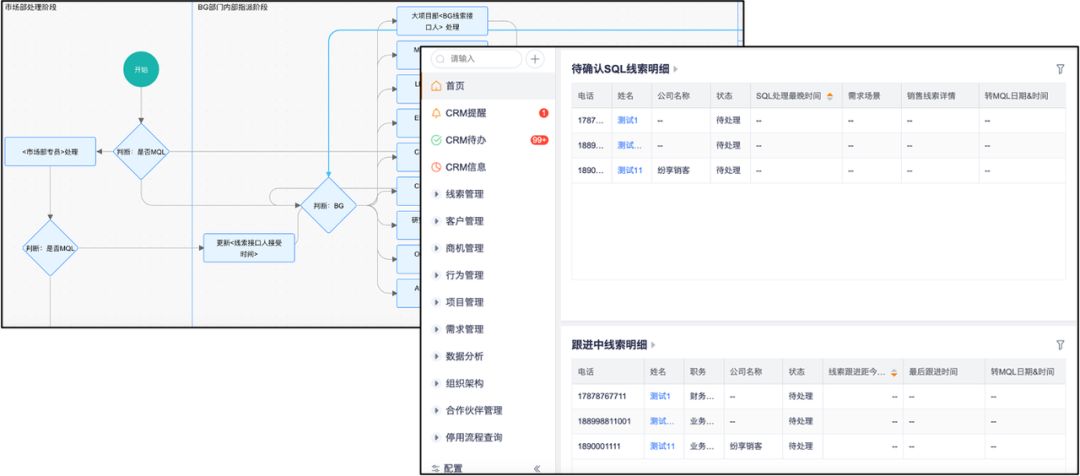Click 市场部处理阶段 lane title
The width and height of the screenshot is (1080, 476).
click(x=30, y=6)
